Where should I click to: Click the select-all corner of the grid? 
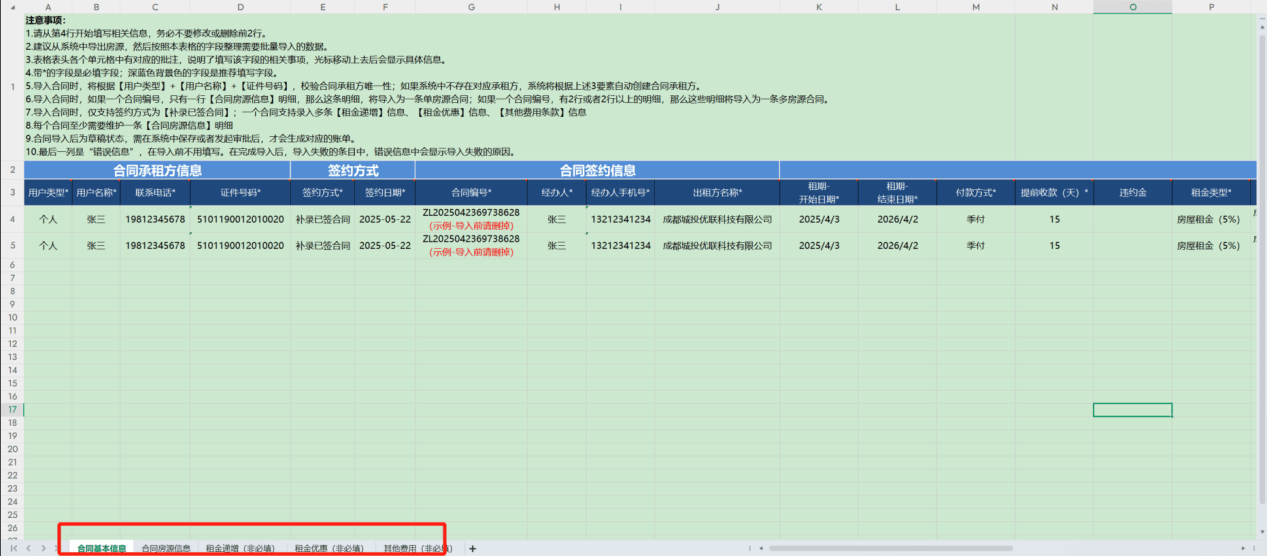click(x=12, y=6)
